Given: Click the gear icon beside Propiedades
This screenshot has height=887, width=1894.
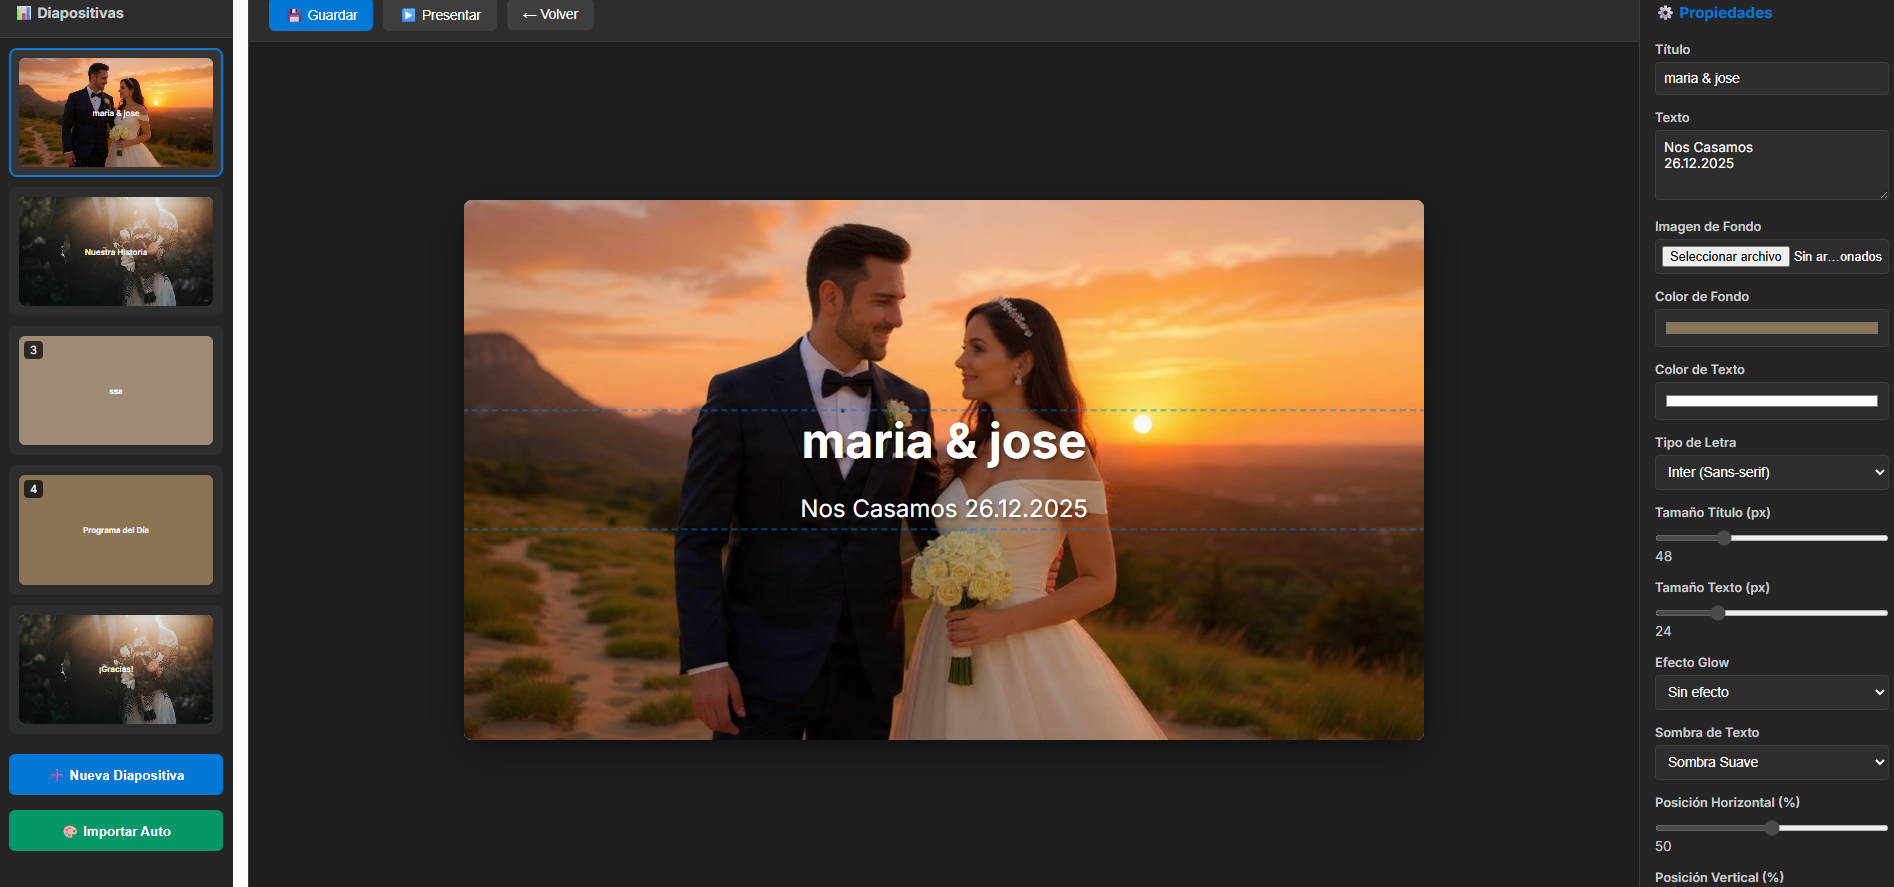Looking at the screenshot, I should pos(1665,13).
